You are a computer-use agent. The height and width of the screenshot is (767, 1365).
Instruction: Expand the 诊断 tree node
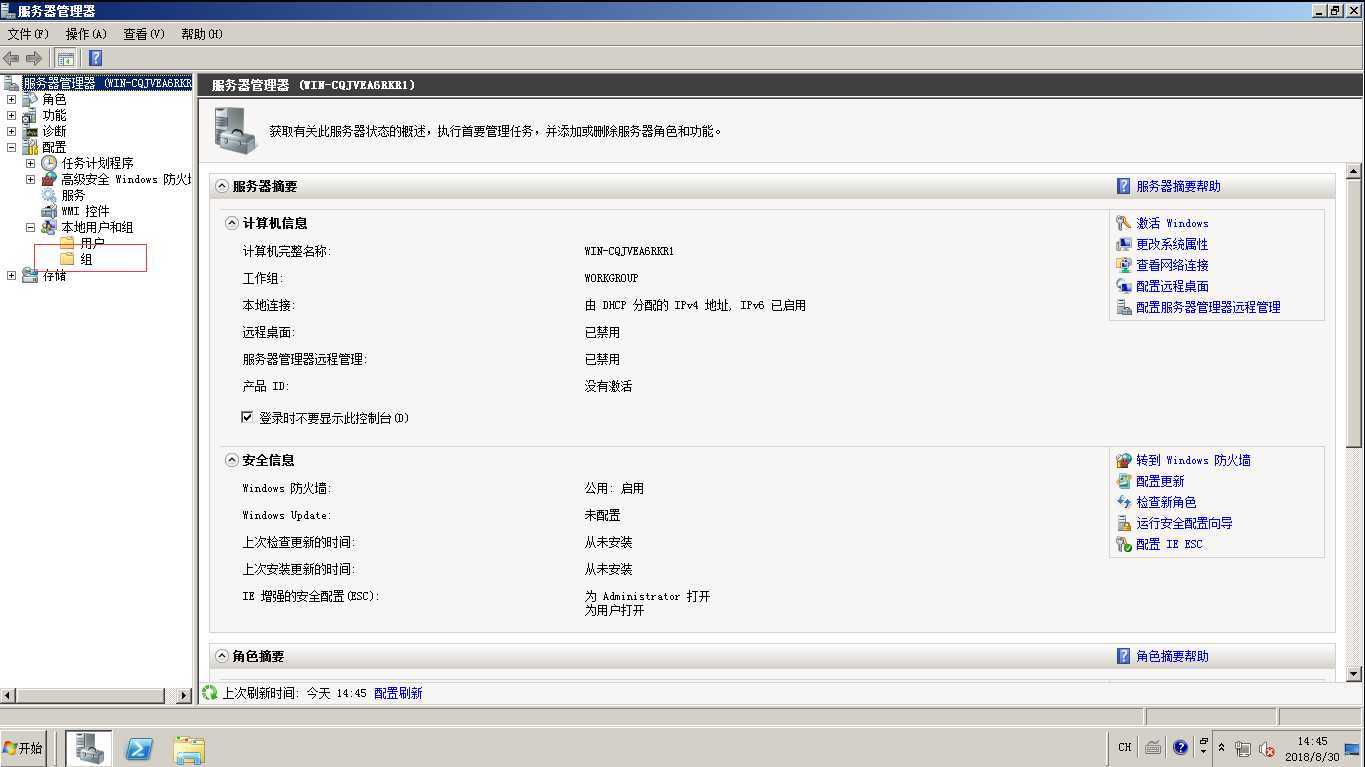[x=12, y=131]
